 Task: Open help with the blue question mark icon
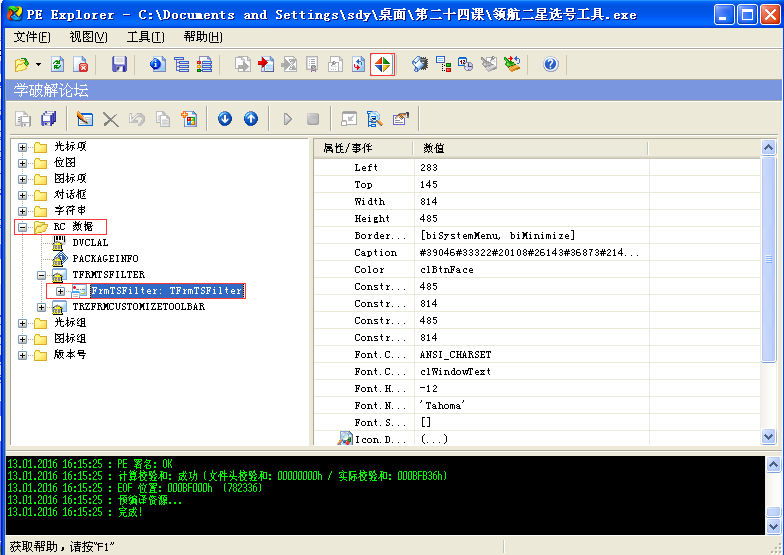point(550,64)
